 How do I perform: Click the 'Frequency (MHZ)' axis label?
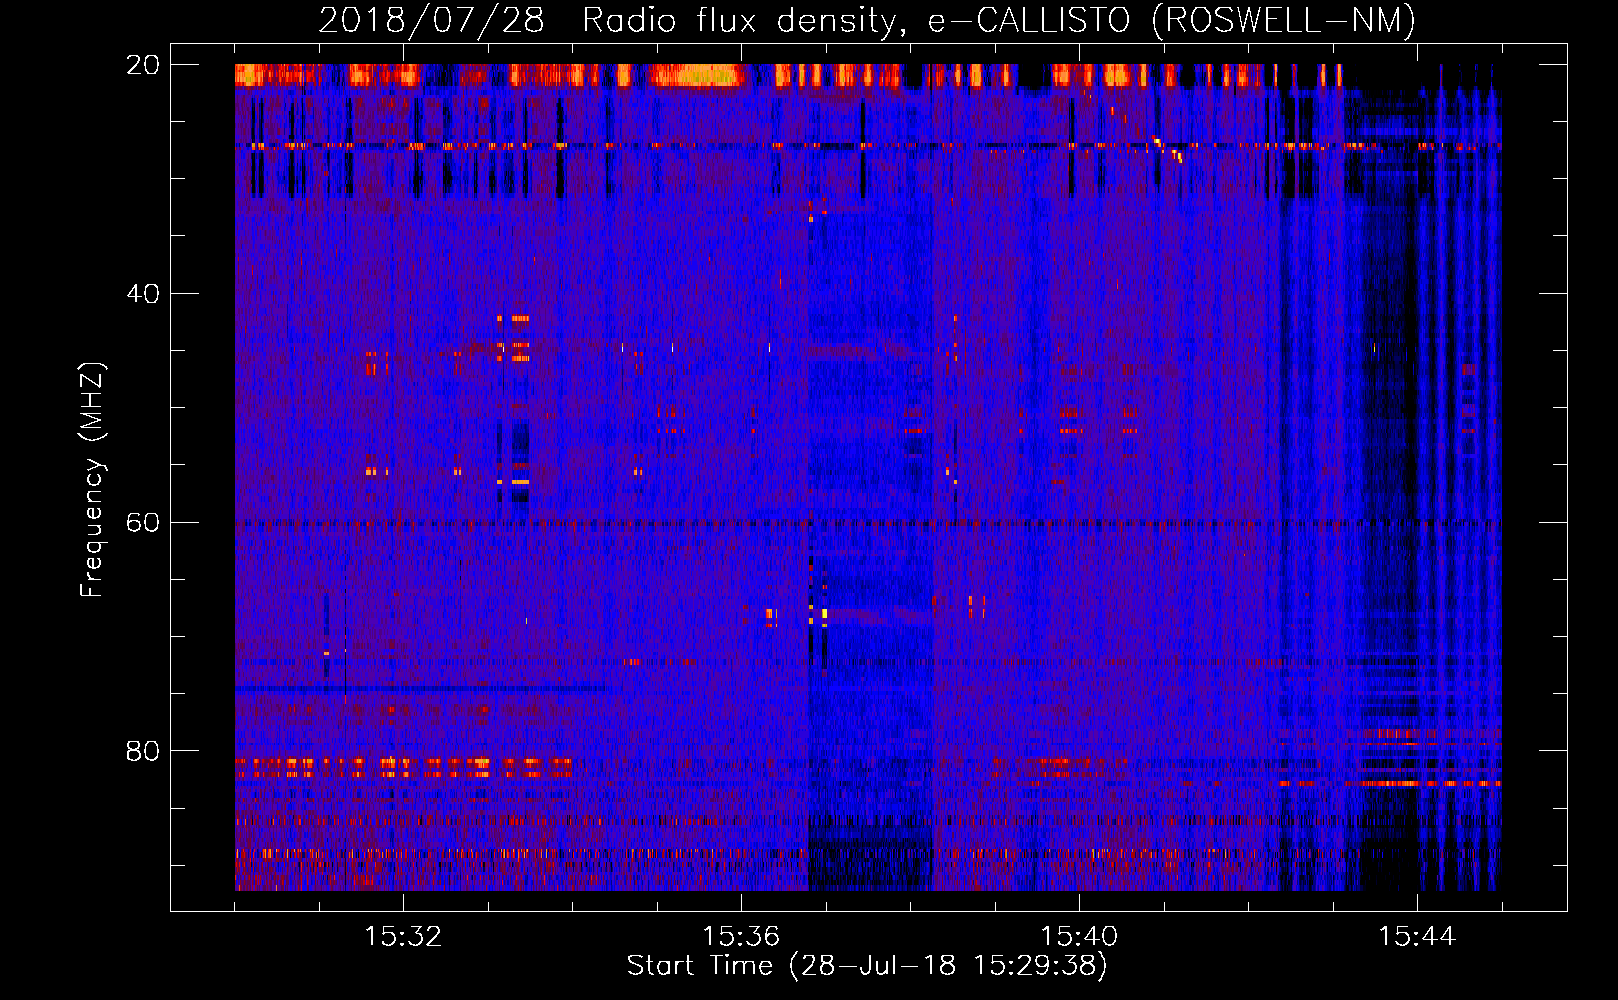pyautogui.click(x=92, y=480)
